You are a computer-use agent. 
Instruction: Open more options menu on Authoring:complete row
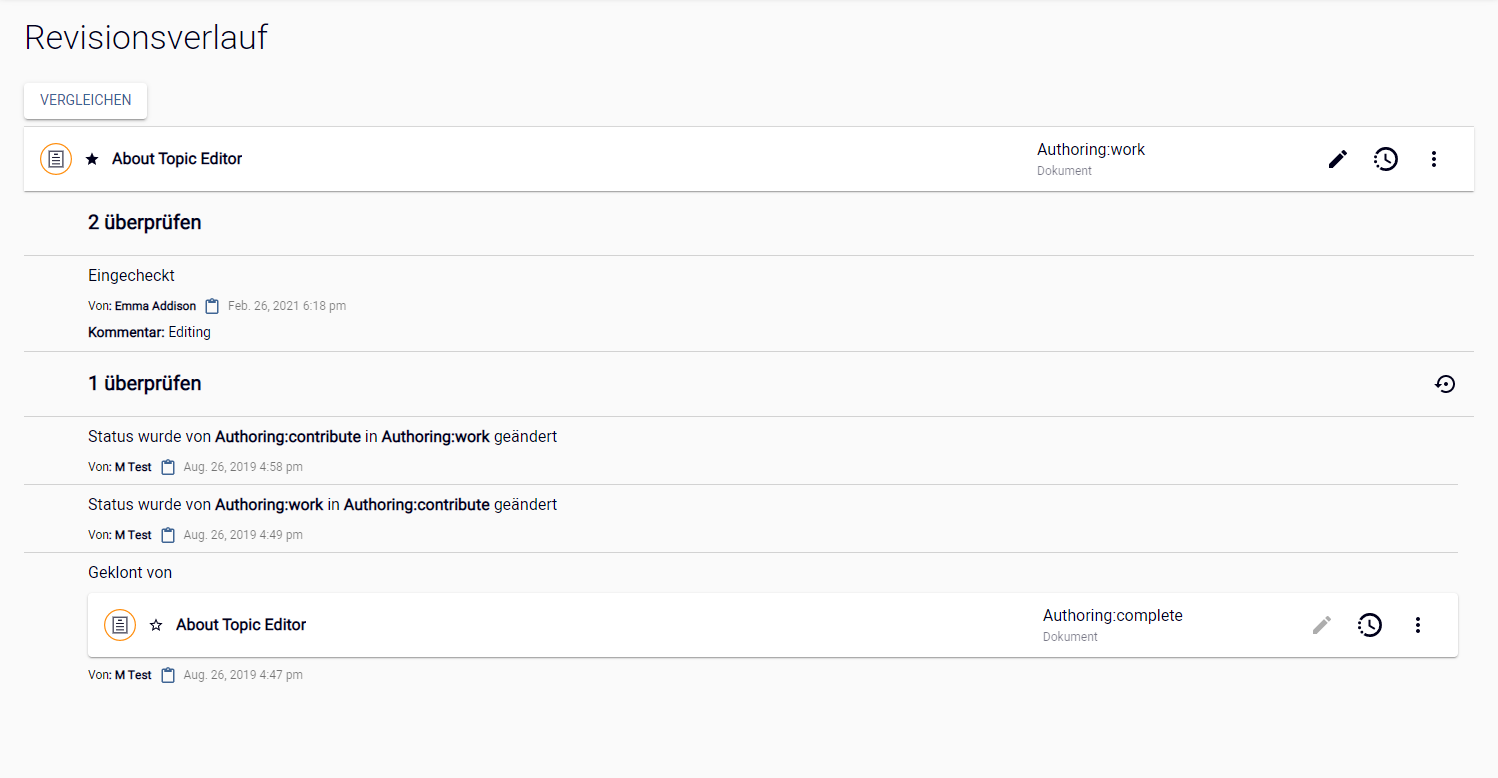point(1418,625)
